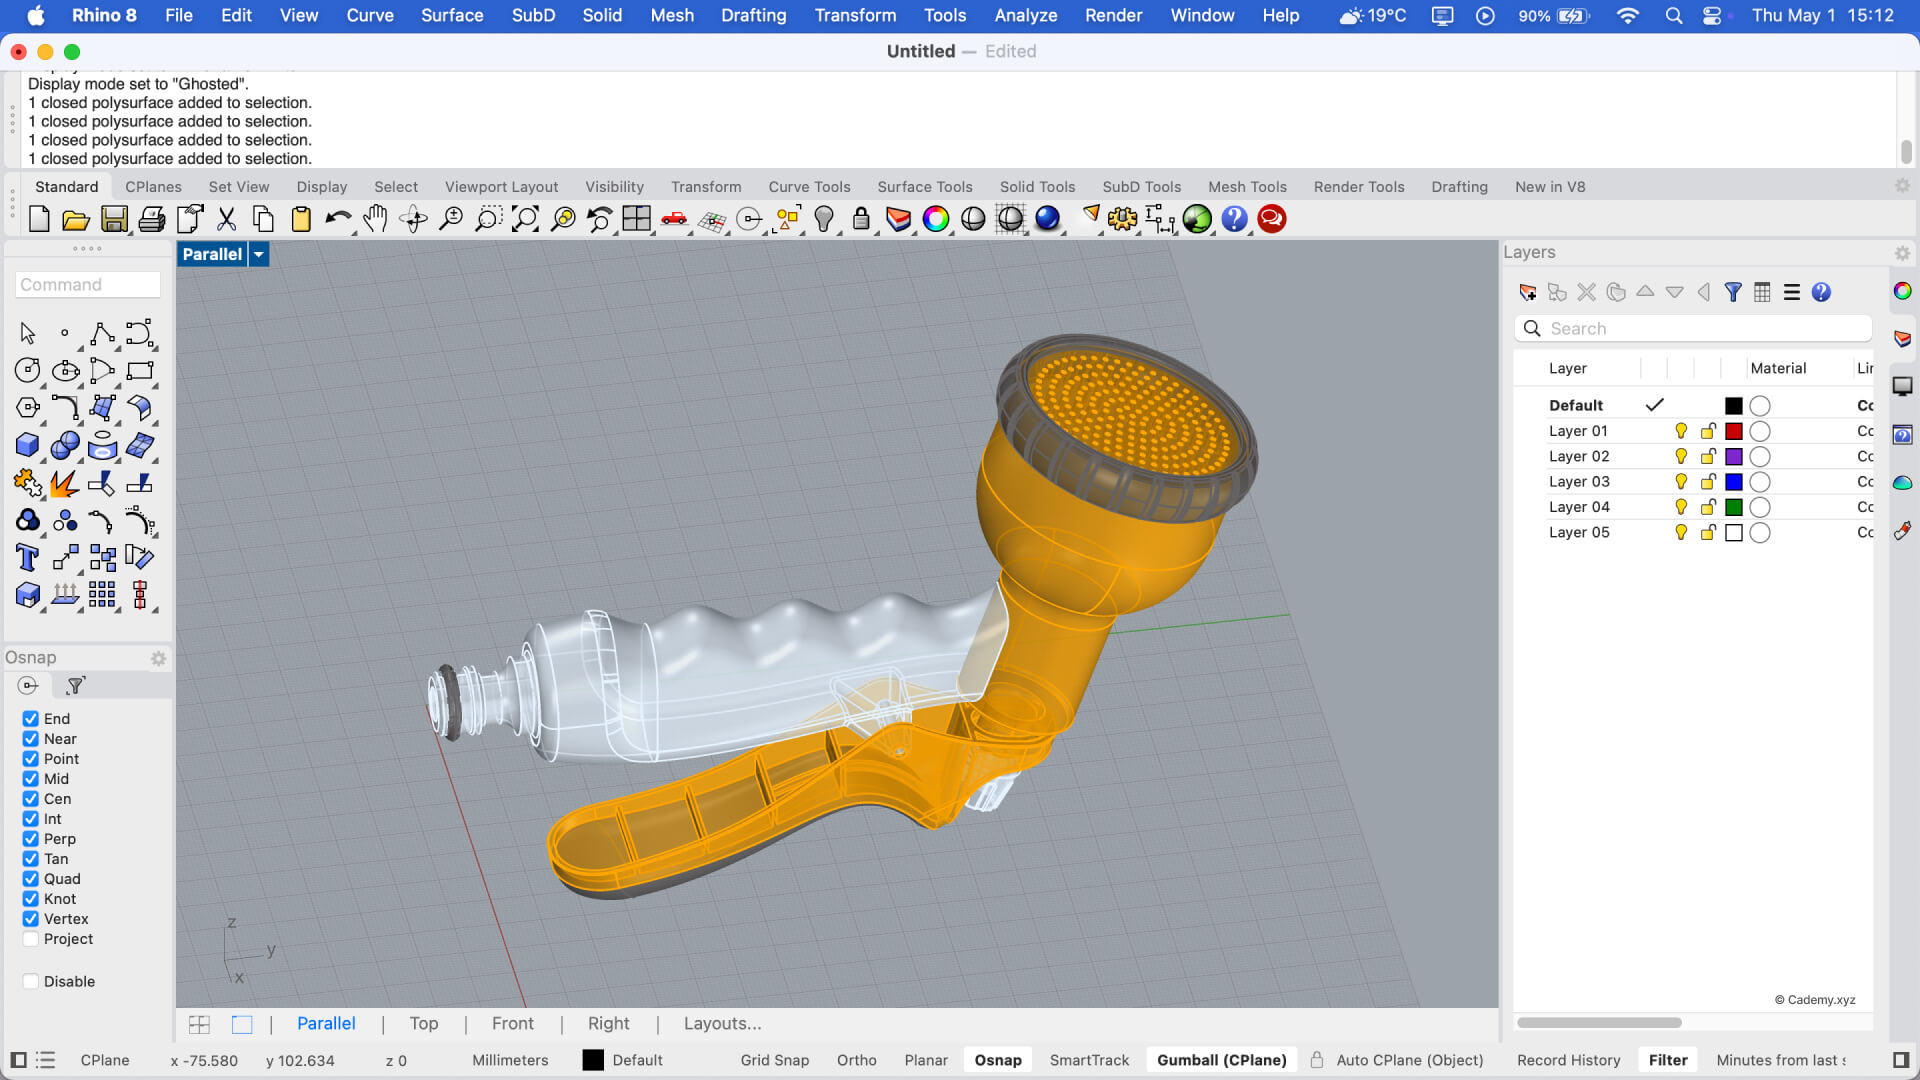Select the Pan hand tool
The image size is (1920, 1080).
pyautogui.click(x=375, y=219)
